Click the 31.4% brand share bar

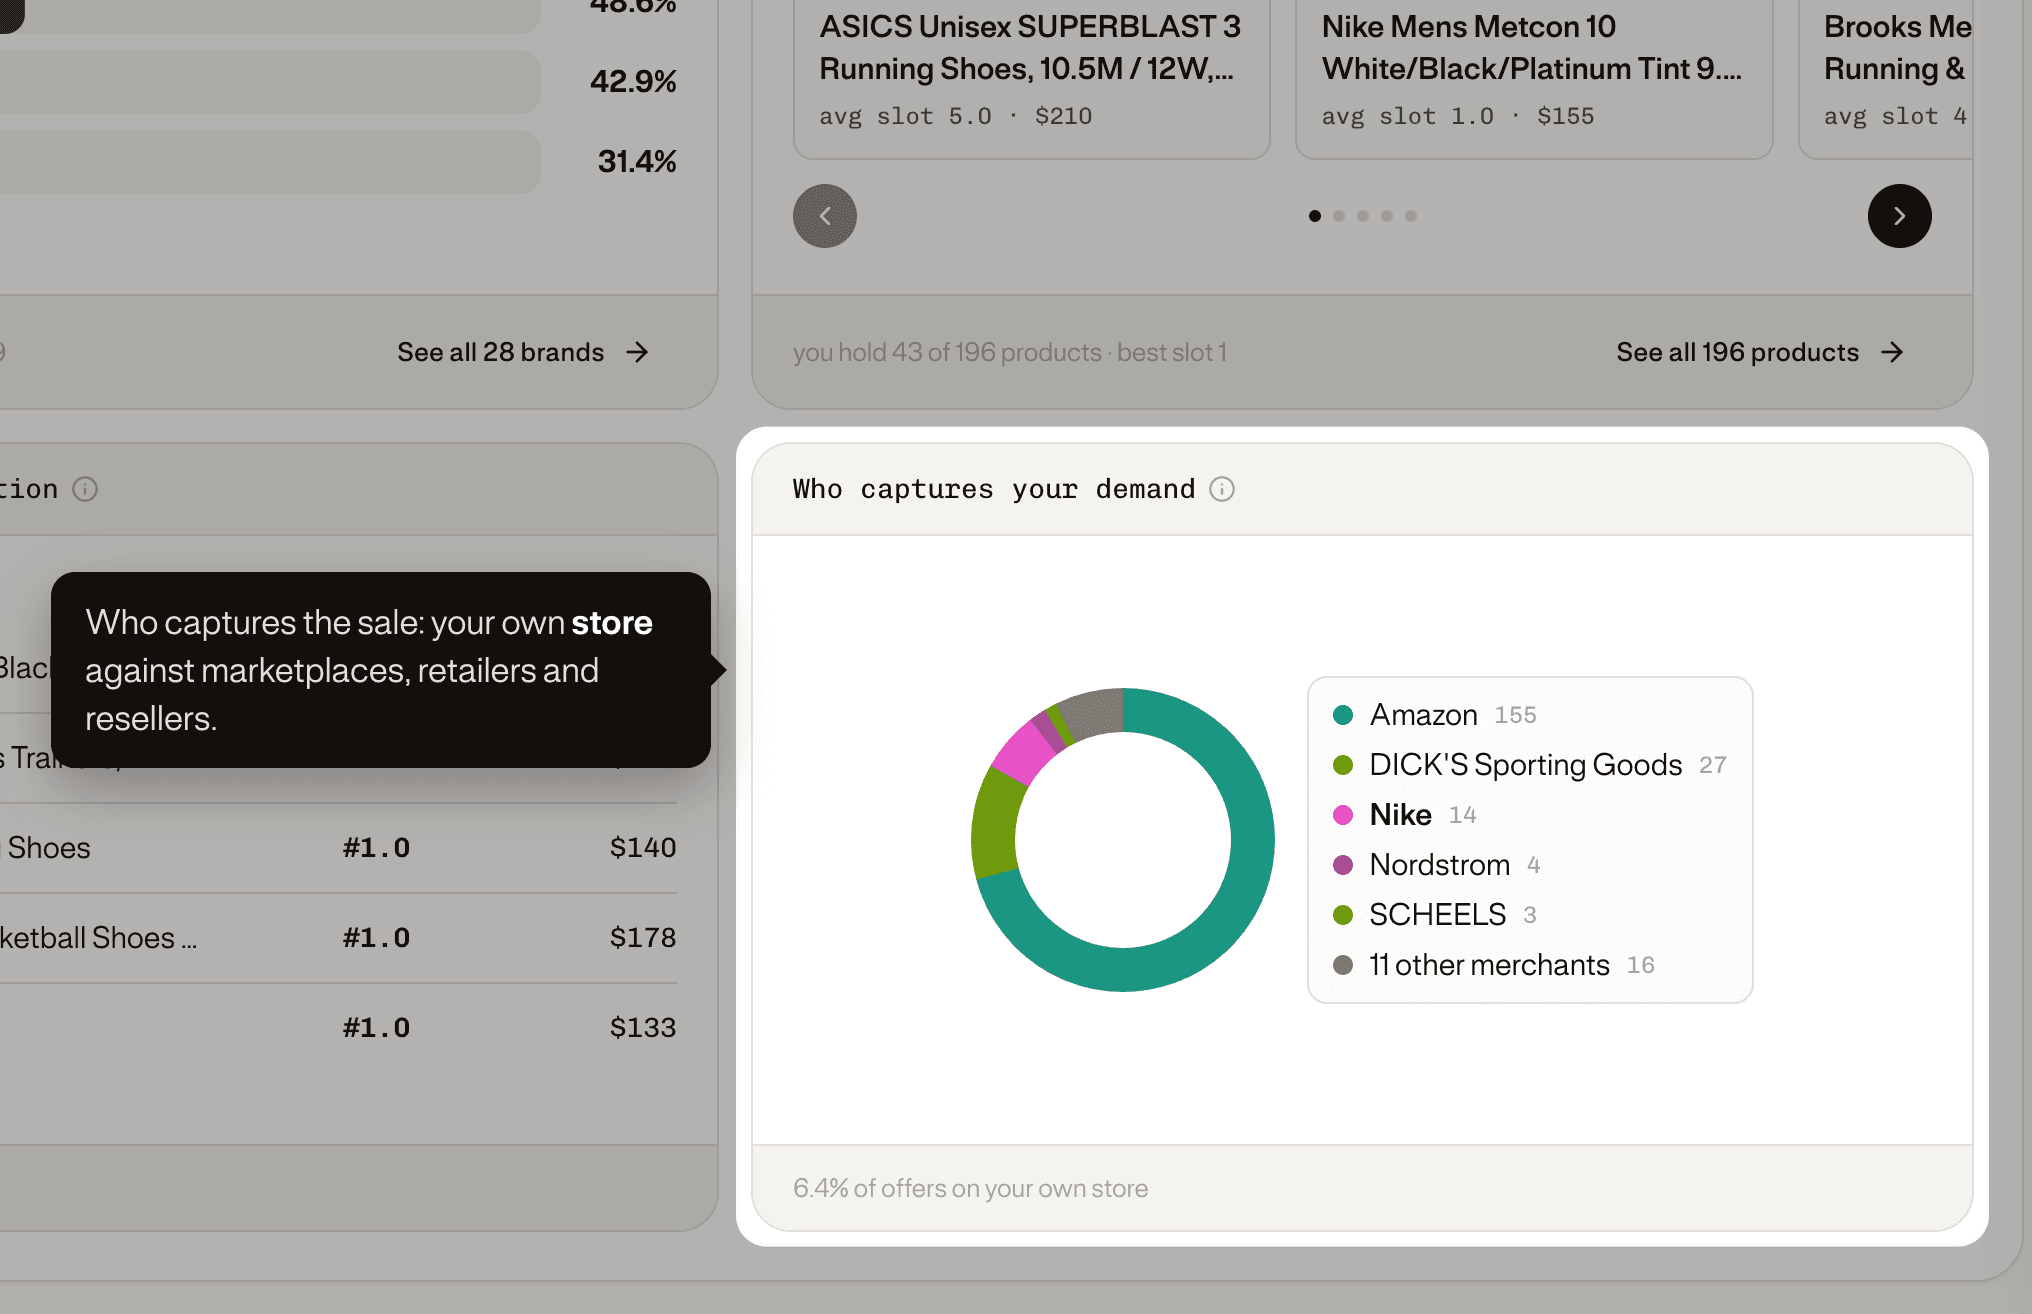(x=270, y=161)
